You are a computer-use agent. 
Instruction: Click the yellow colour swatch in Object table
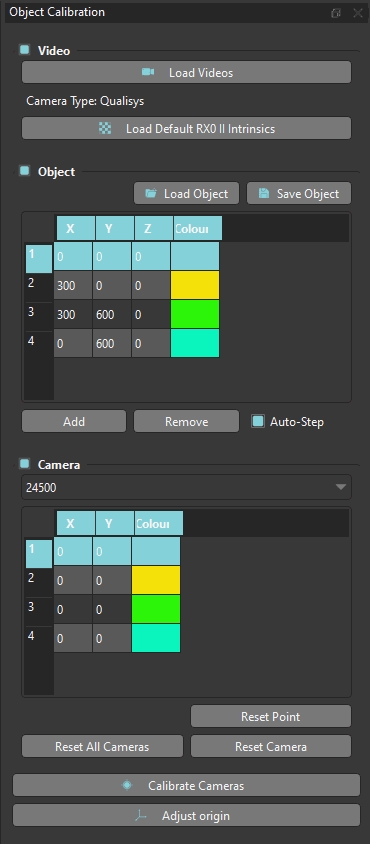195,285
